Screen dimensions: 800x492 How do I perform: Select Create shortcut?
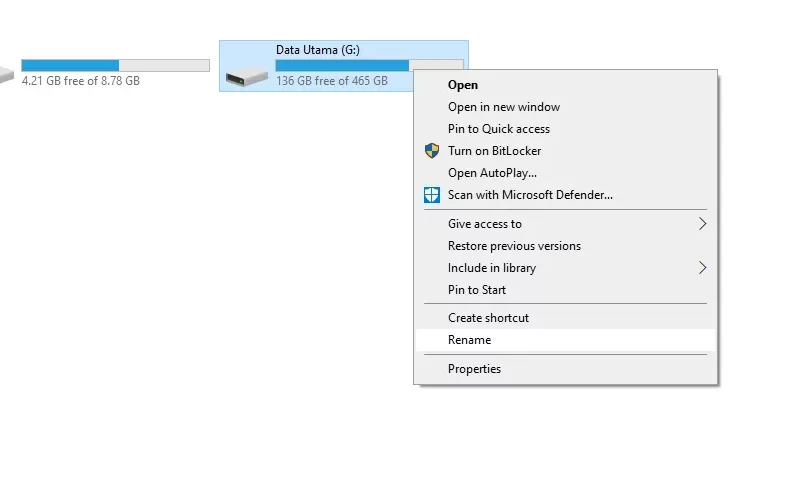[x=565, y=317]
